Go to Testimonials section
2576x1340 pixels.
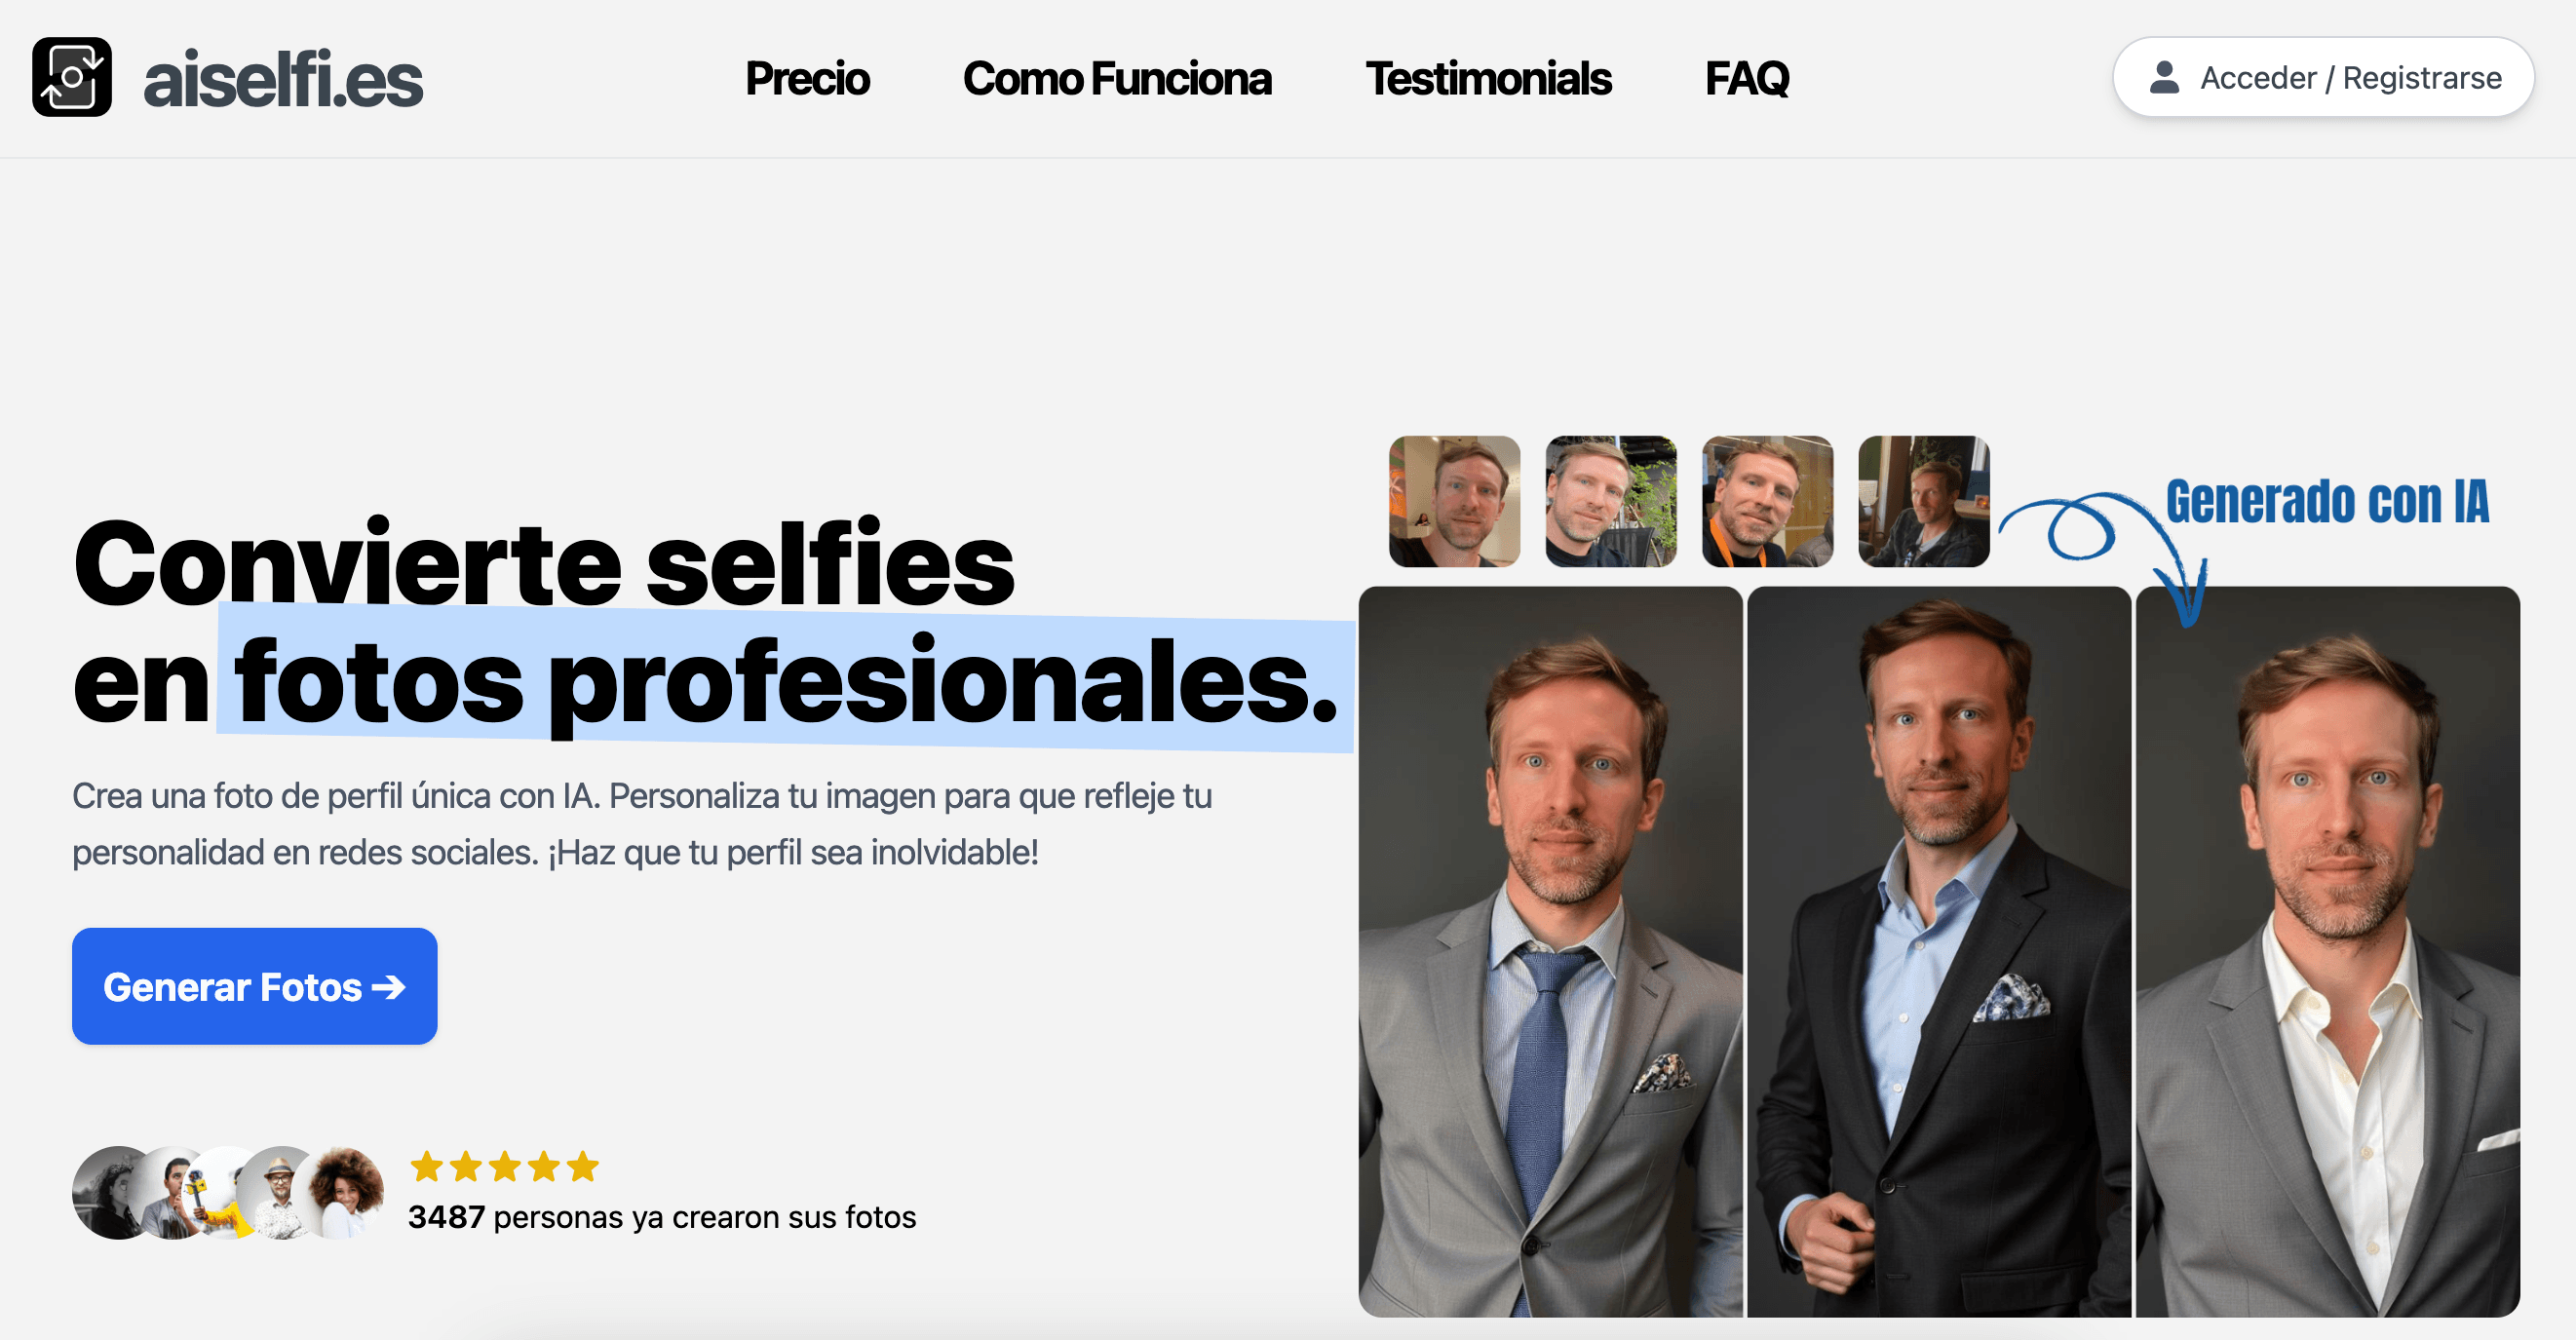click(x=1488, y=78)
